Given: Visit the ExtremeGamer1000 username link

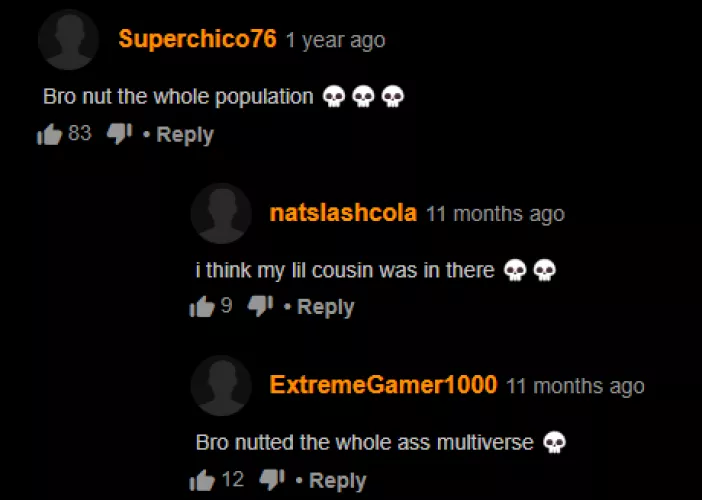Looking at the screenshot, I should click(x=383, y=385).
